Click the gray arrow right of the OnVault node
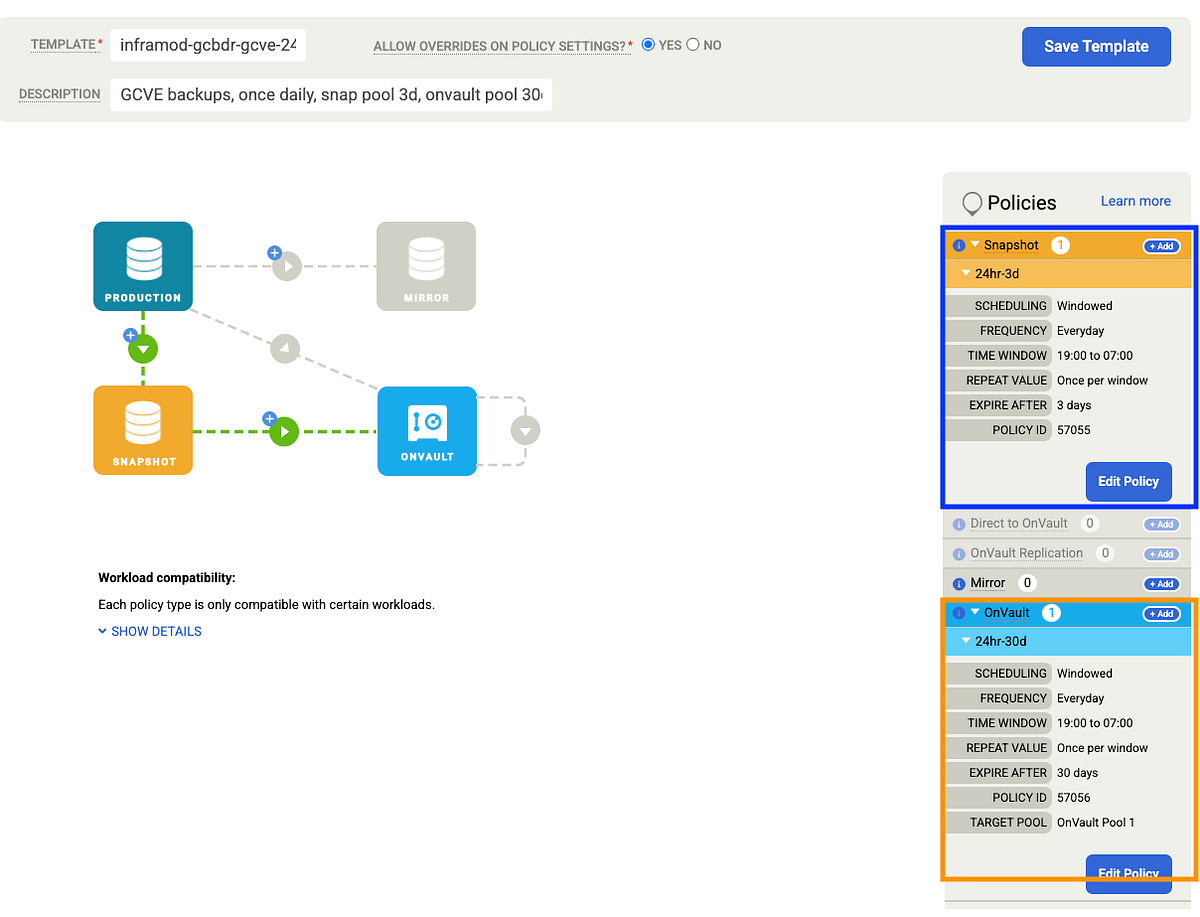Image resolution: width=1200 pixels, height=917 pixels. pyautogui.click(x=525, y=430)
